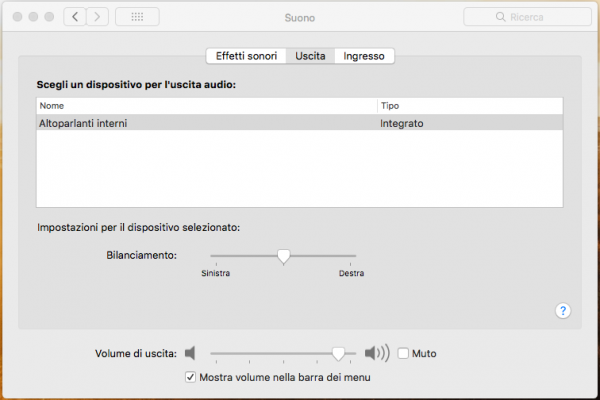Close the Suono window

tap(15, 17)
